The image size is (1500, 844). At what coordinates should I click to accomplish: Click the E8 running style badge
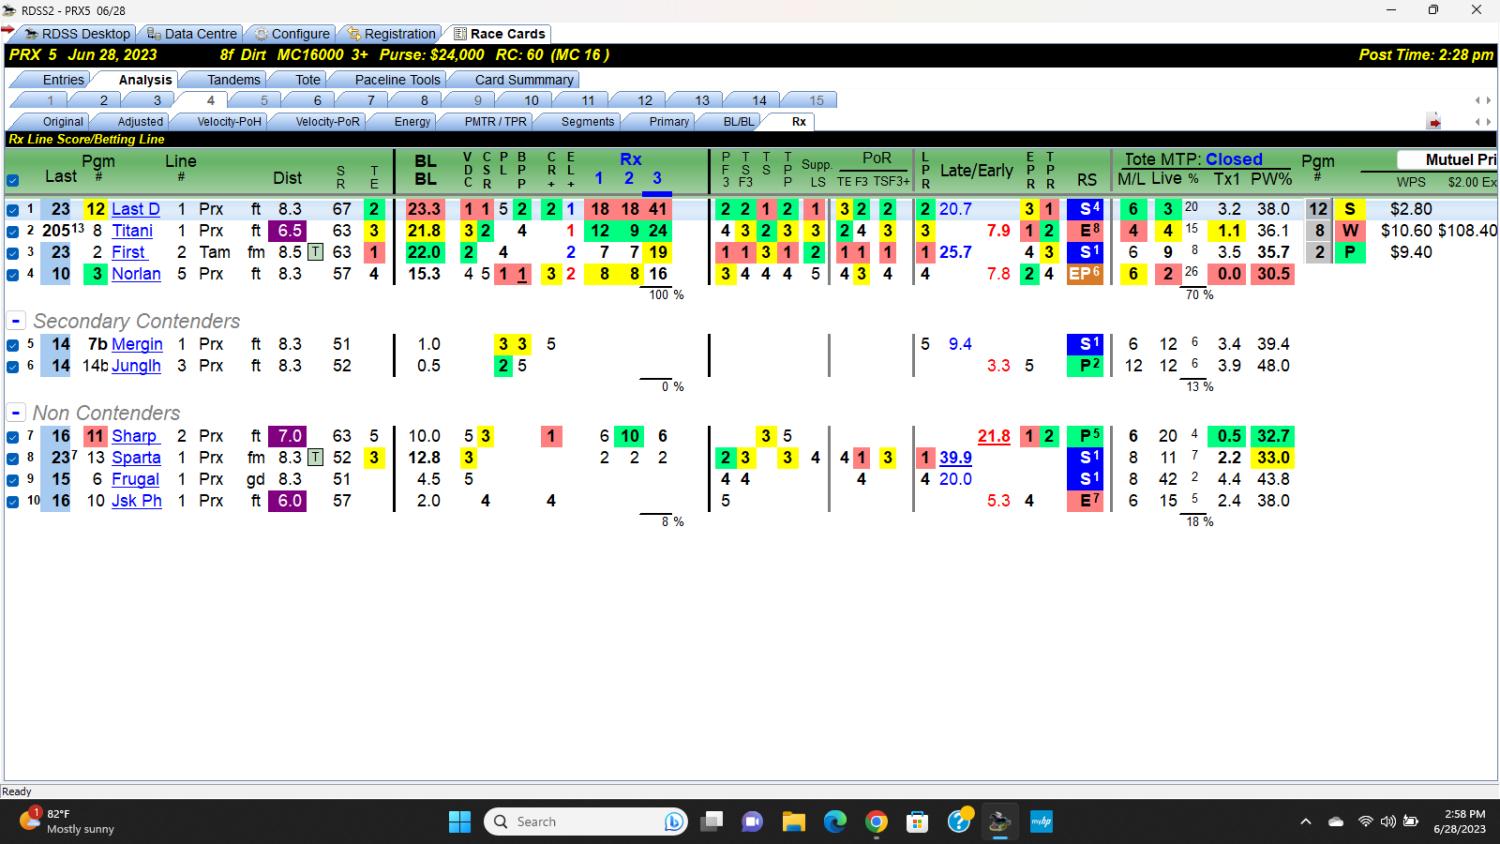point(1085,231)
